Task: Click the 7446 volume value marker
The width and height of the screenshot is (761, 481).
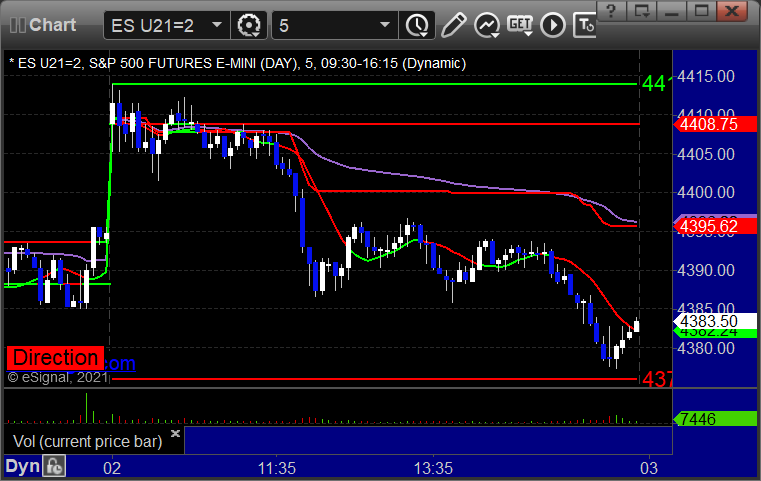Action: pyautogui.click(x=714, y=418)
